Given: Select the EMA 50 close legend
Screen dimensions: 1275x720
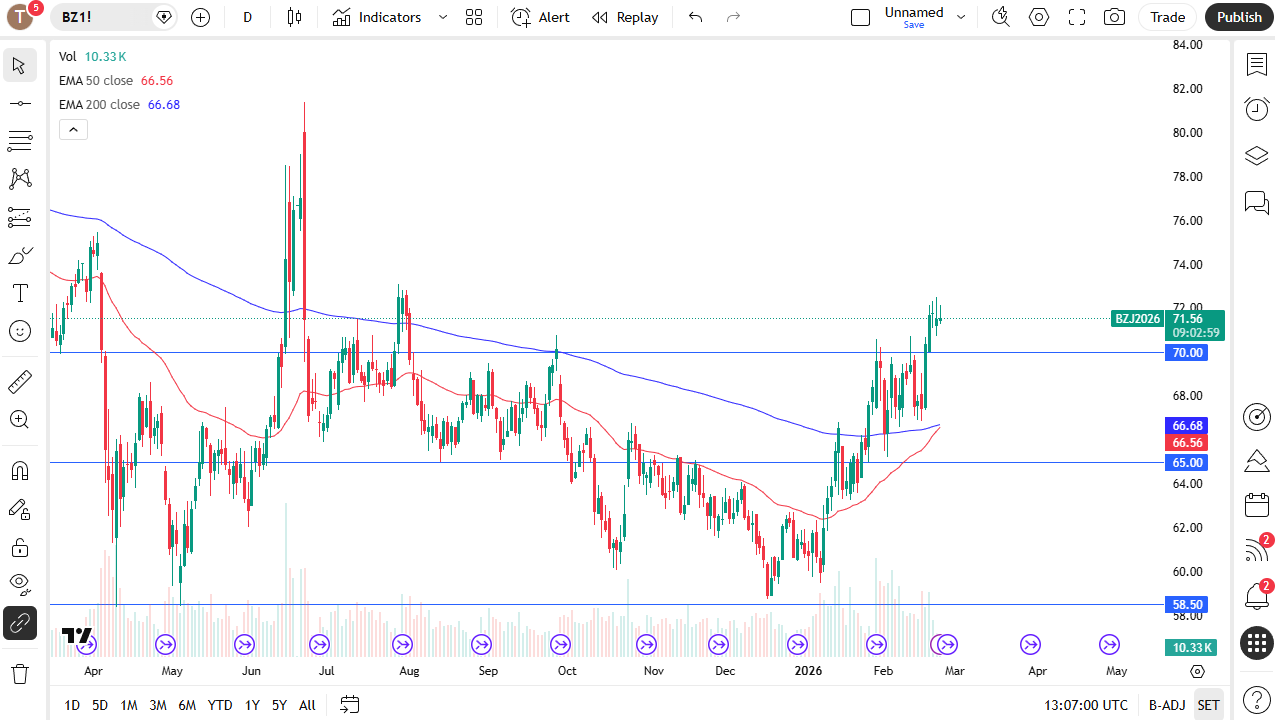Looking at the screenshot, I should pos(95,81).
